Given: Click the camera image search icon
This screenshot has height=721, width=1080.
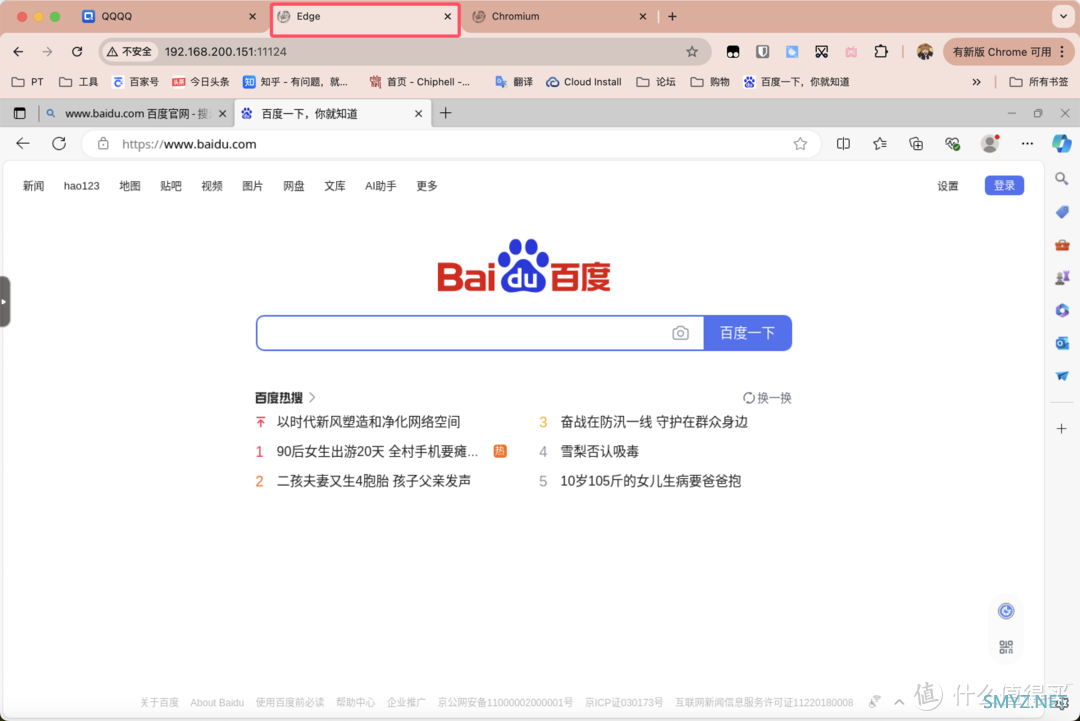Looking at the screenshot, I should [x=680, y=333].
